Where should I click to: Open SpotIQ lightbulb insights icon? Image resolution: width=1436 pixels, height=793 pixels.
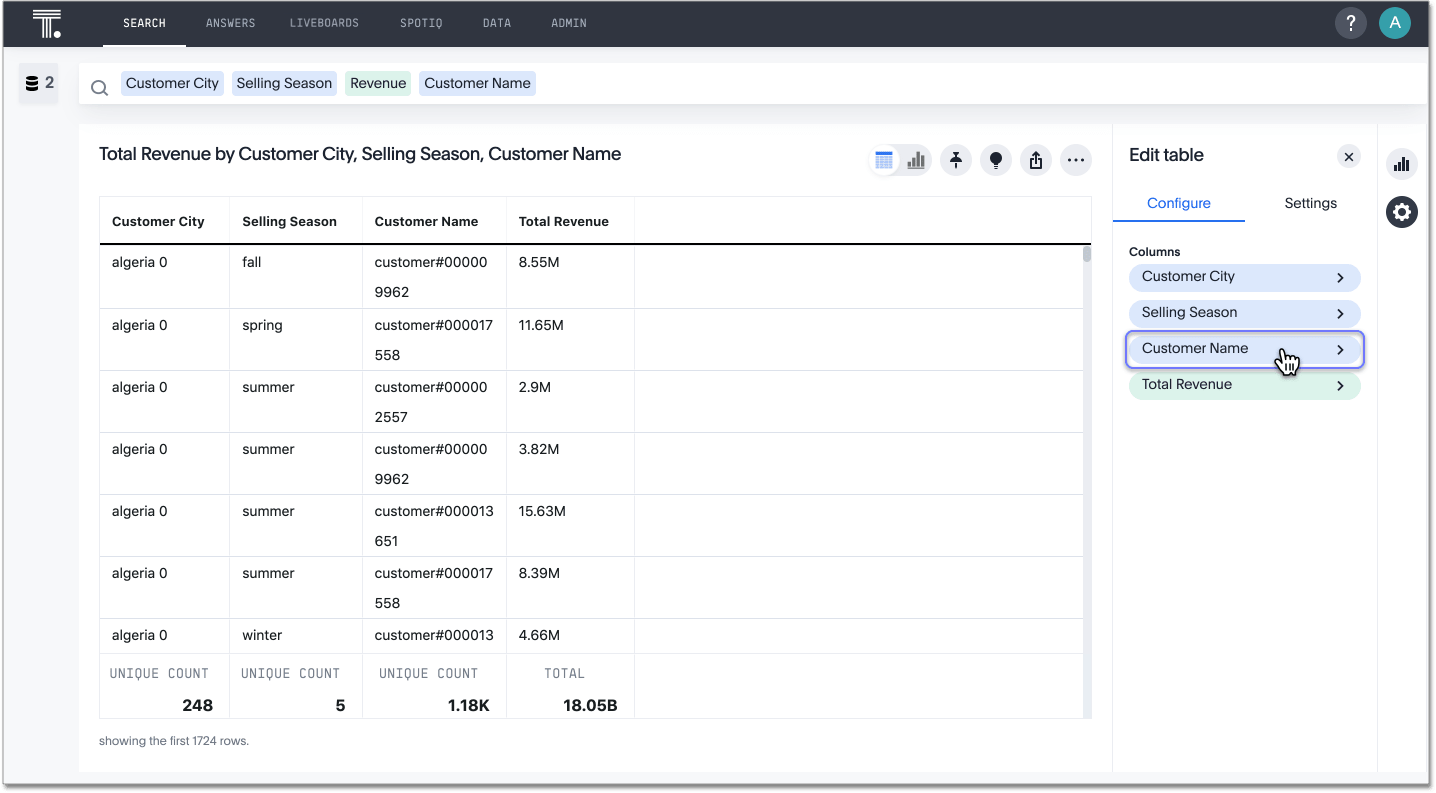[x=996, y=160]
